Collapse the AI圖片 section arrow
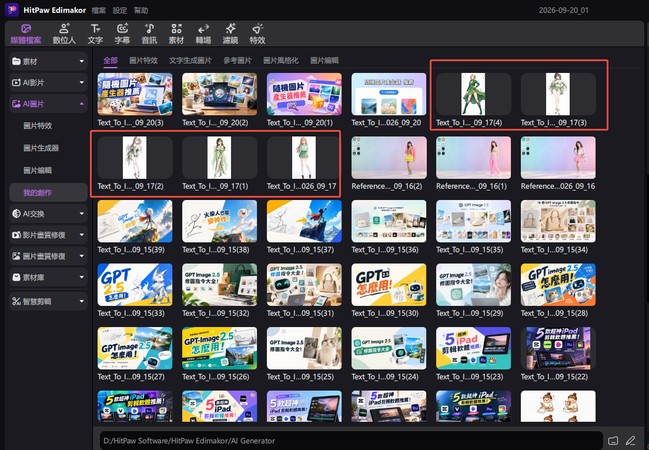The image size is (649, 450). [82, 104]
